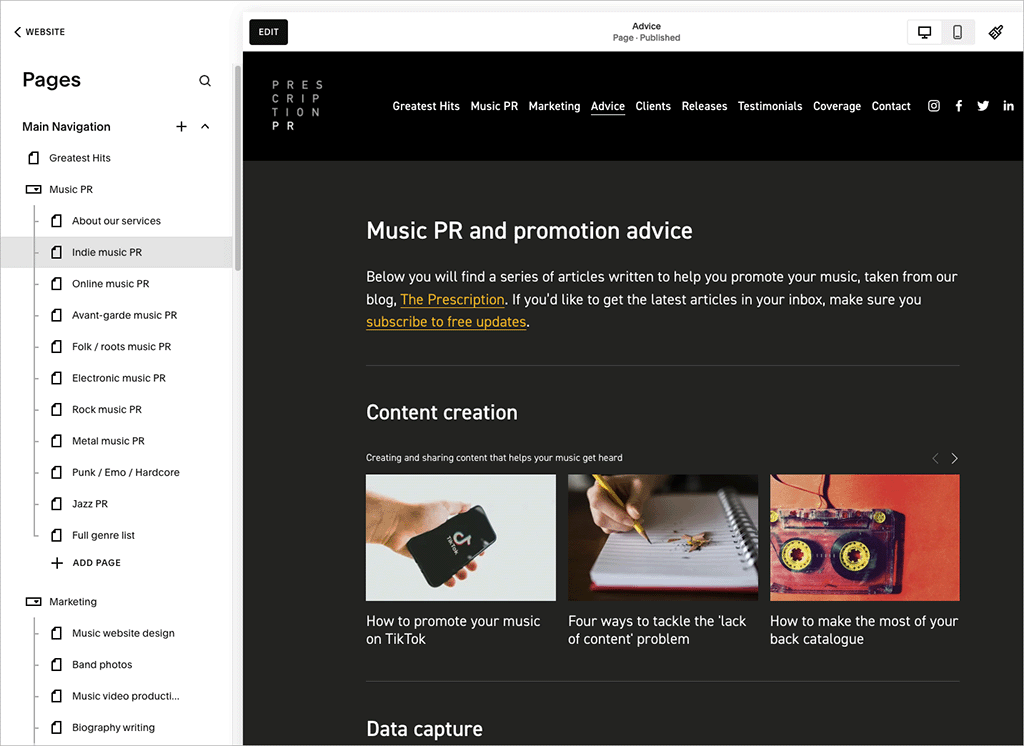Viewport: 1024px width, 746px height.
Task: Click the LinkedIn icon in the site header
Action: pos(1008,105)
